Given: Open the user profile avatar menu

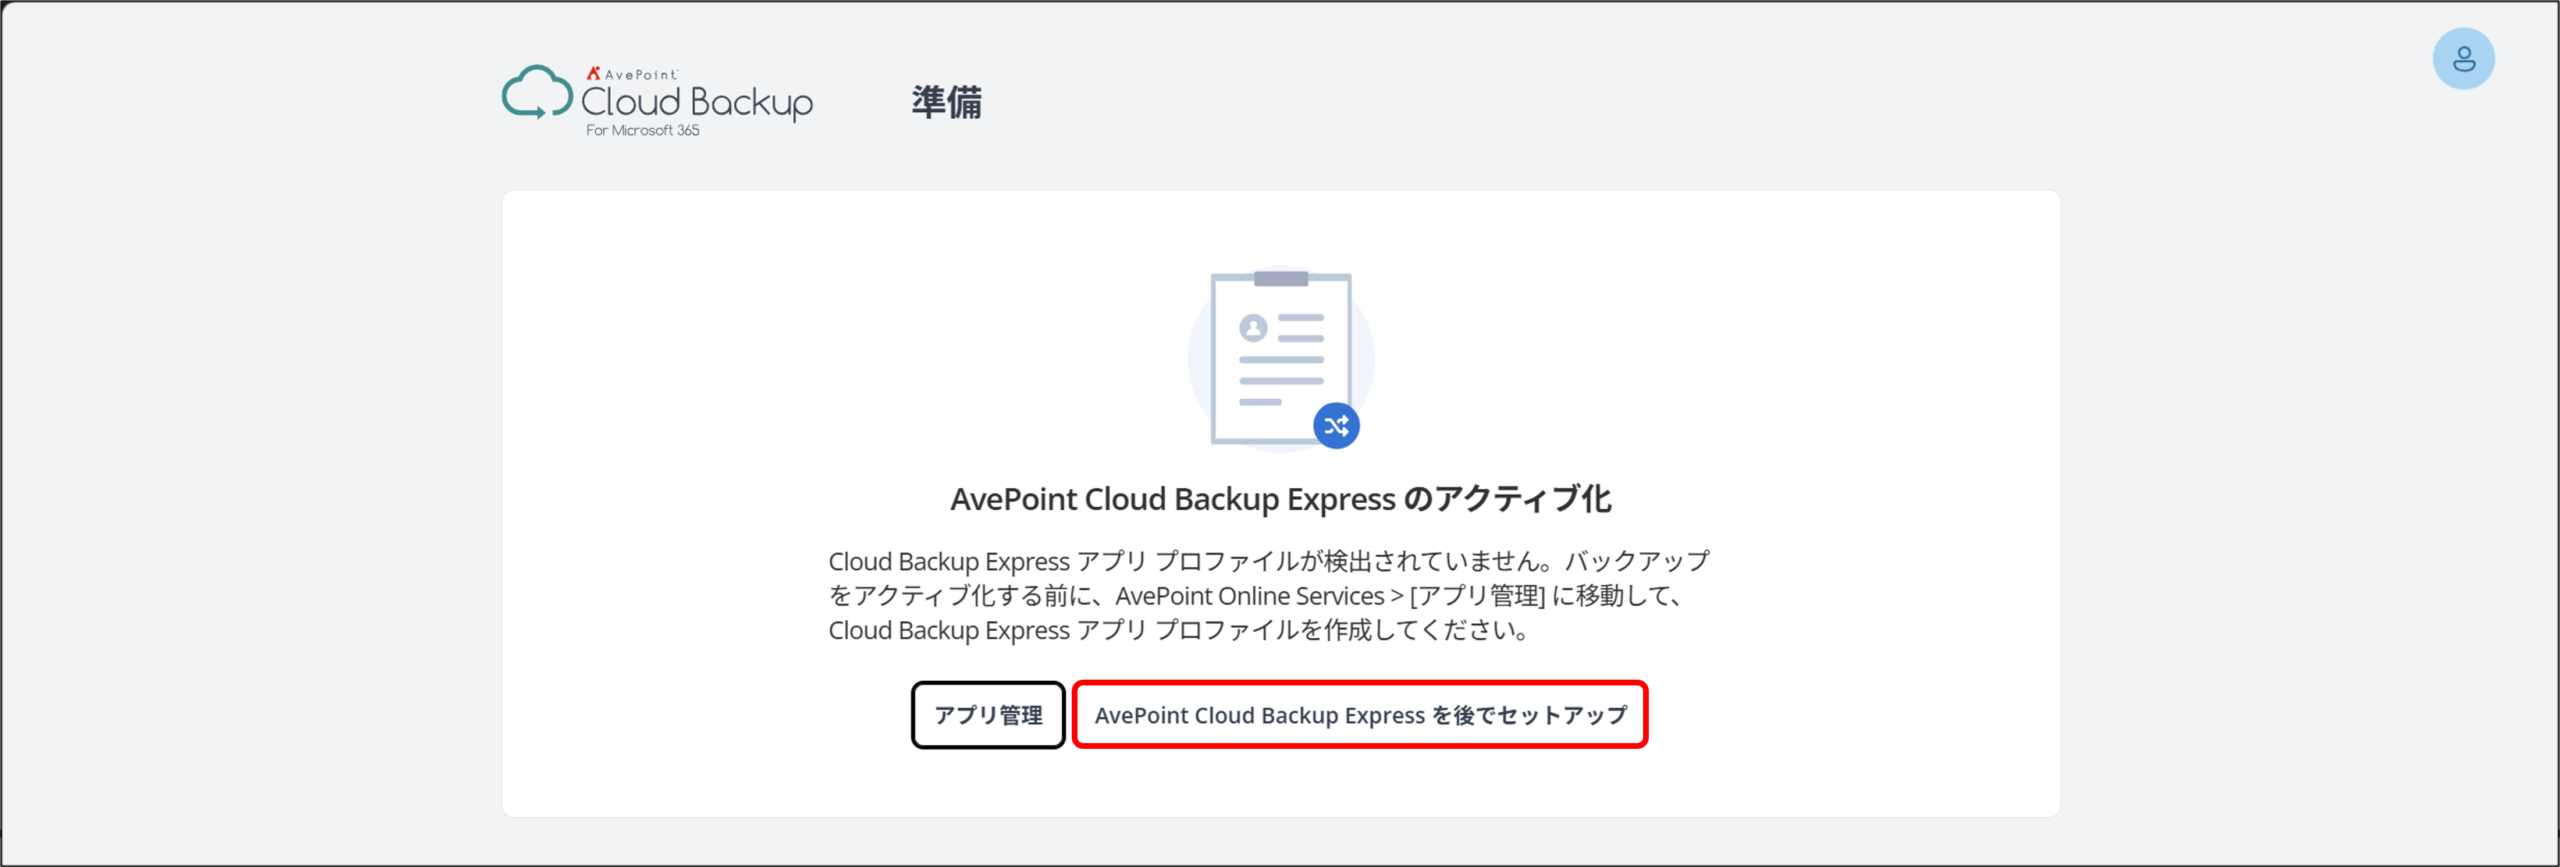Looking at the screenshot, I should [2463, 59].
